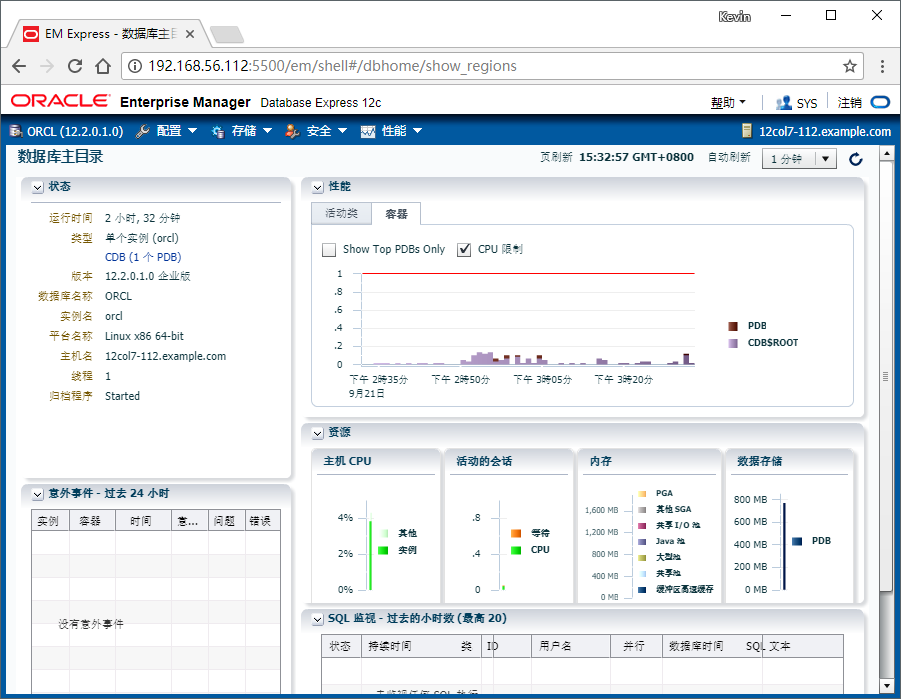
Task: Go to browser home icon
Action: (x=103, y=66)
